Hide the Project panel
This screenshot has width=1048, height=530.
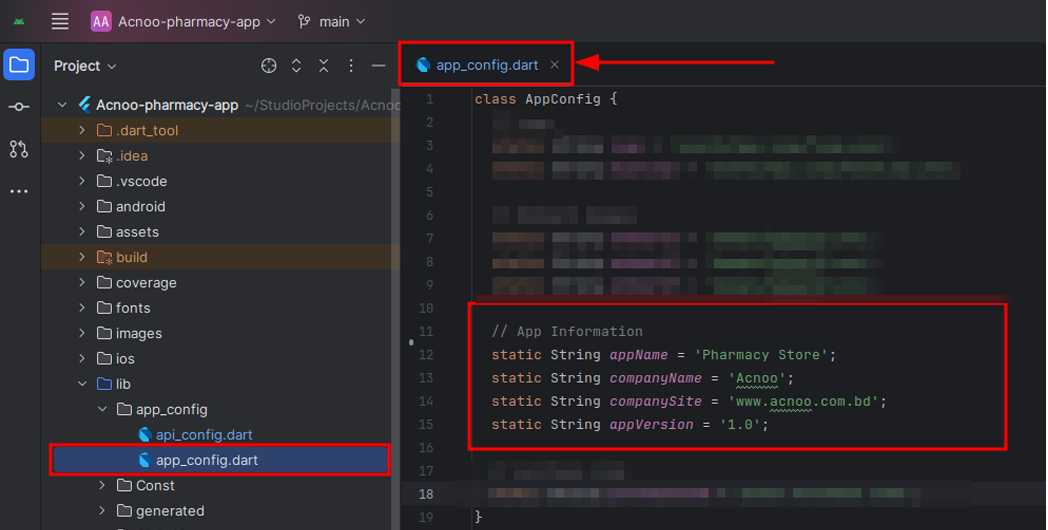378,66
